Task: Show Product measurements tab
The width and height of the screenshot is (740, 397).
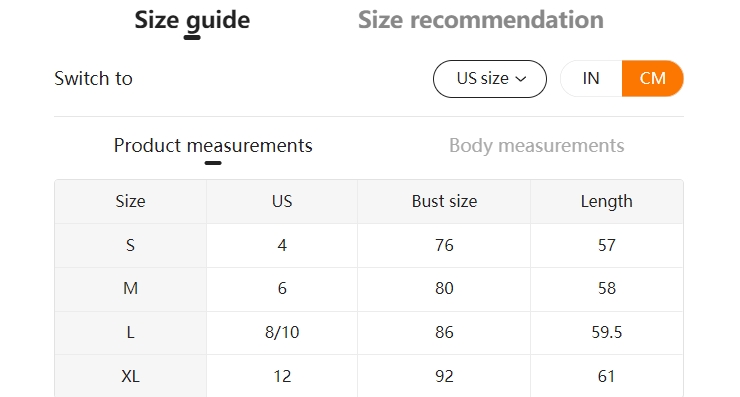Action: (213, 145)
